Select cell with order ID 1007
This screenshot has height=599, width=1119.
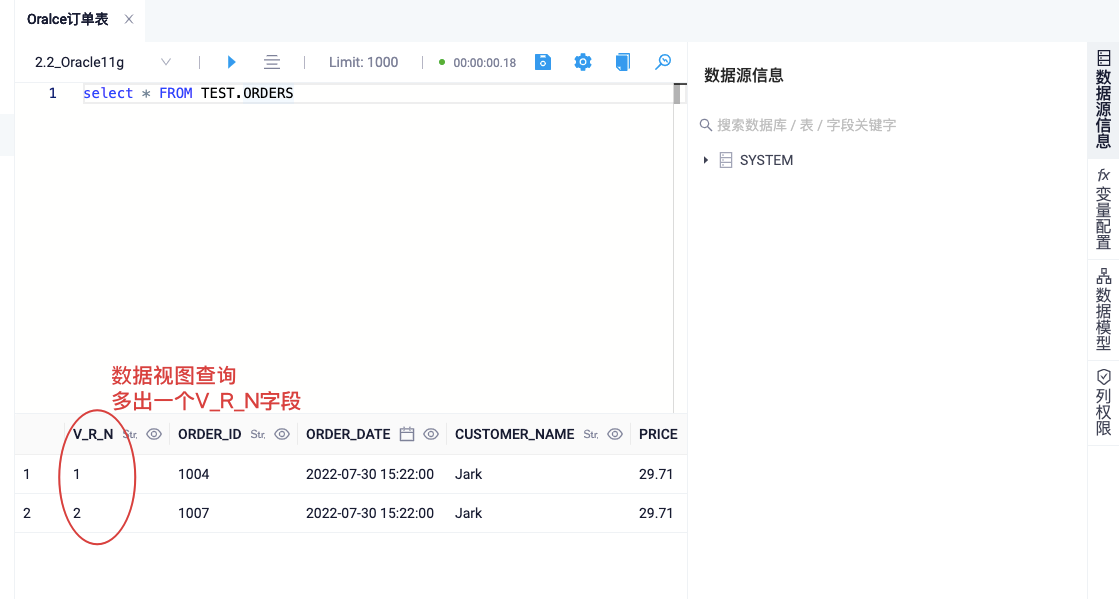pos(193,513)
